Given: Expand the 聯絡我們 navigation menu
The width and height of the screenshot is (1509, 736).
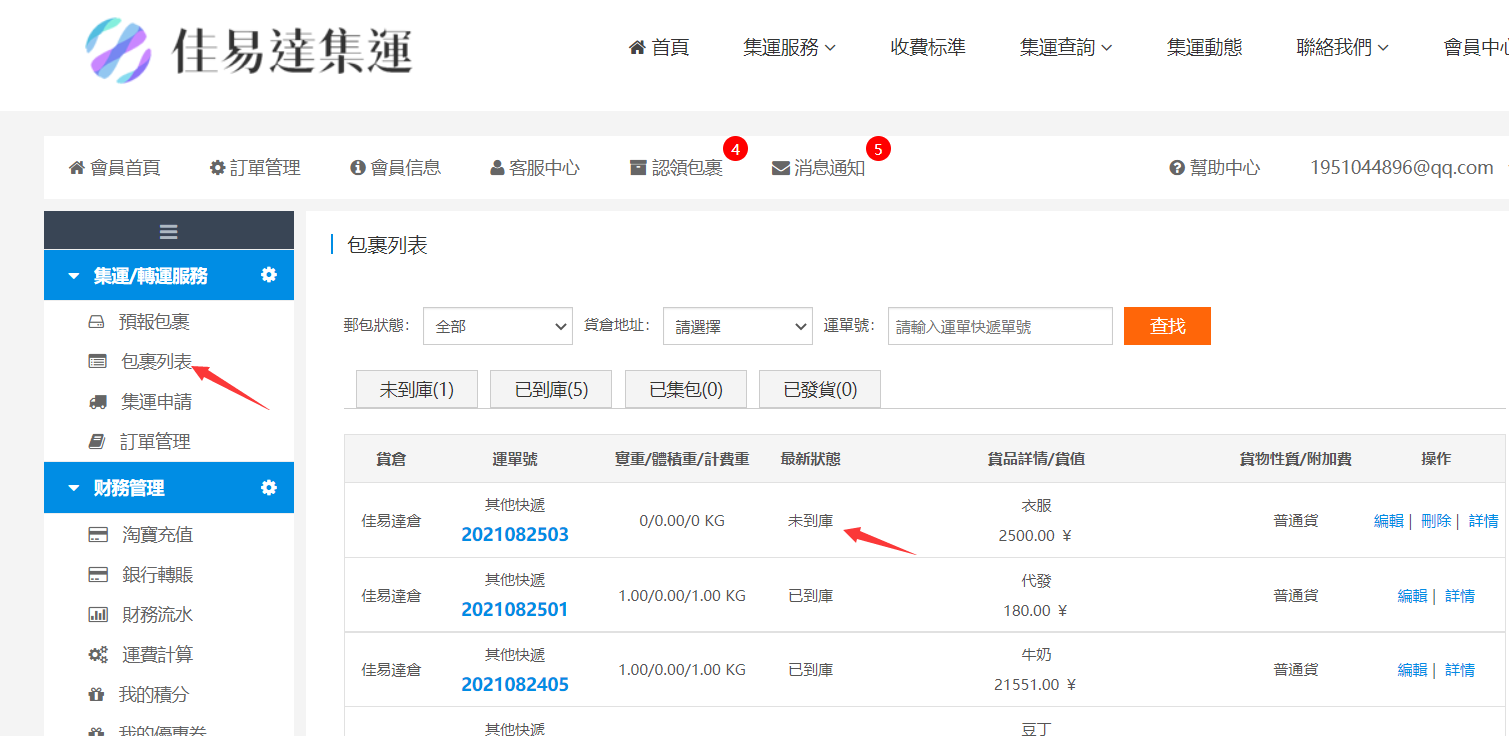Looking at the screenshot, I should click(1343, 47).
